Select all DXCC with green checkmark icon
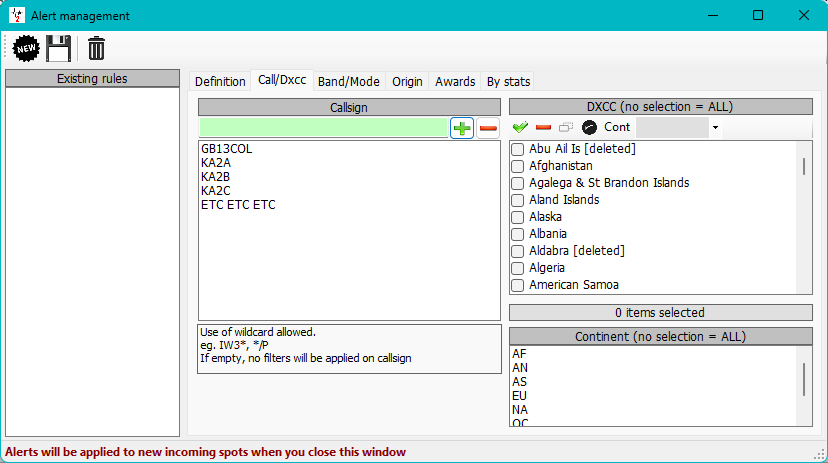Image resolution: width=828 pixels, height=463 pixels. 521,127
